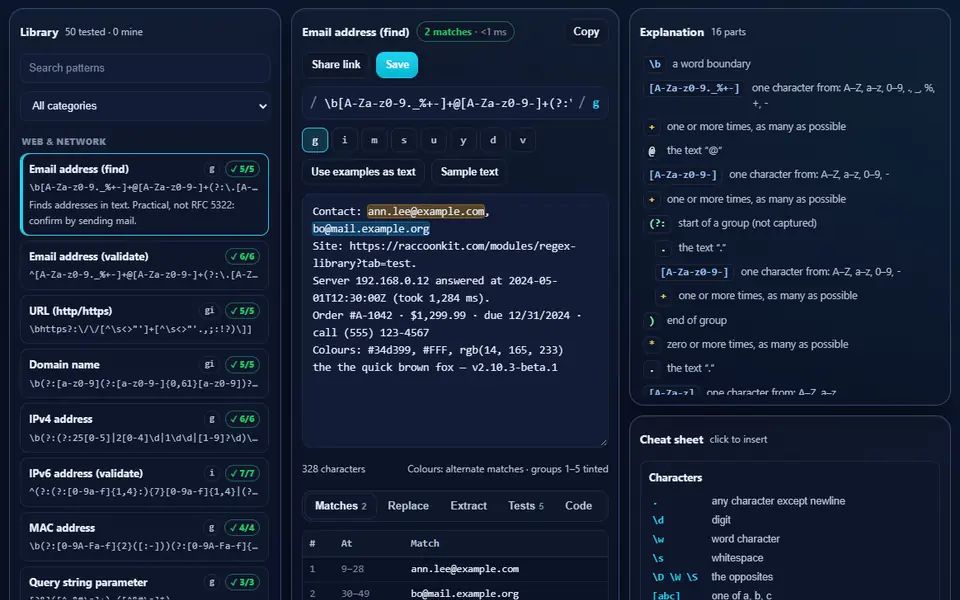
Task: Click the * zero or more token
Action: coord(651,344)
